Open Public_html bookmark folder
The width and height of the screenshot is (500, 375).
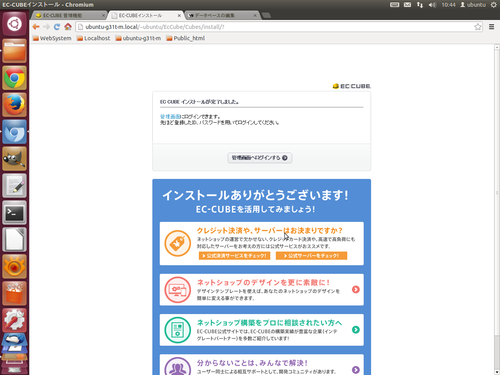185,38
